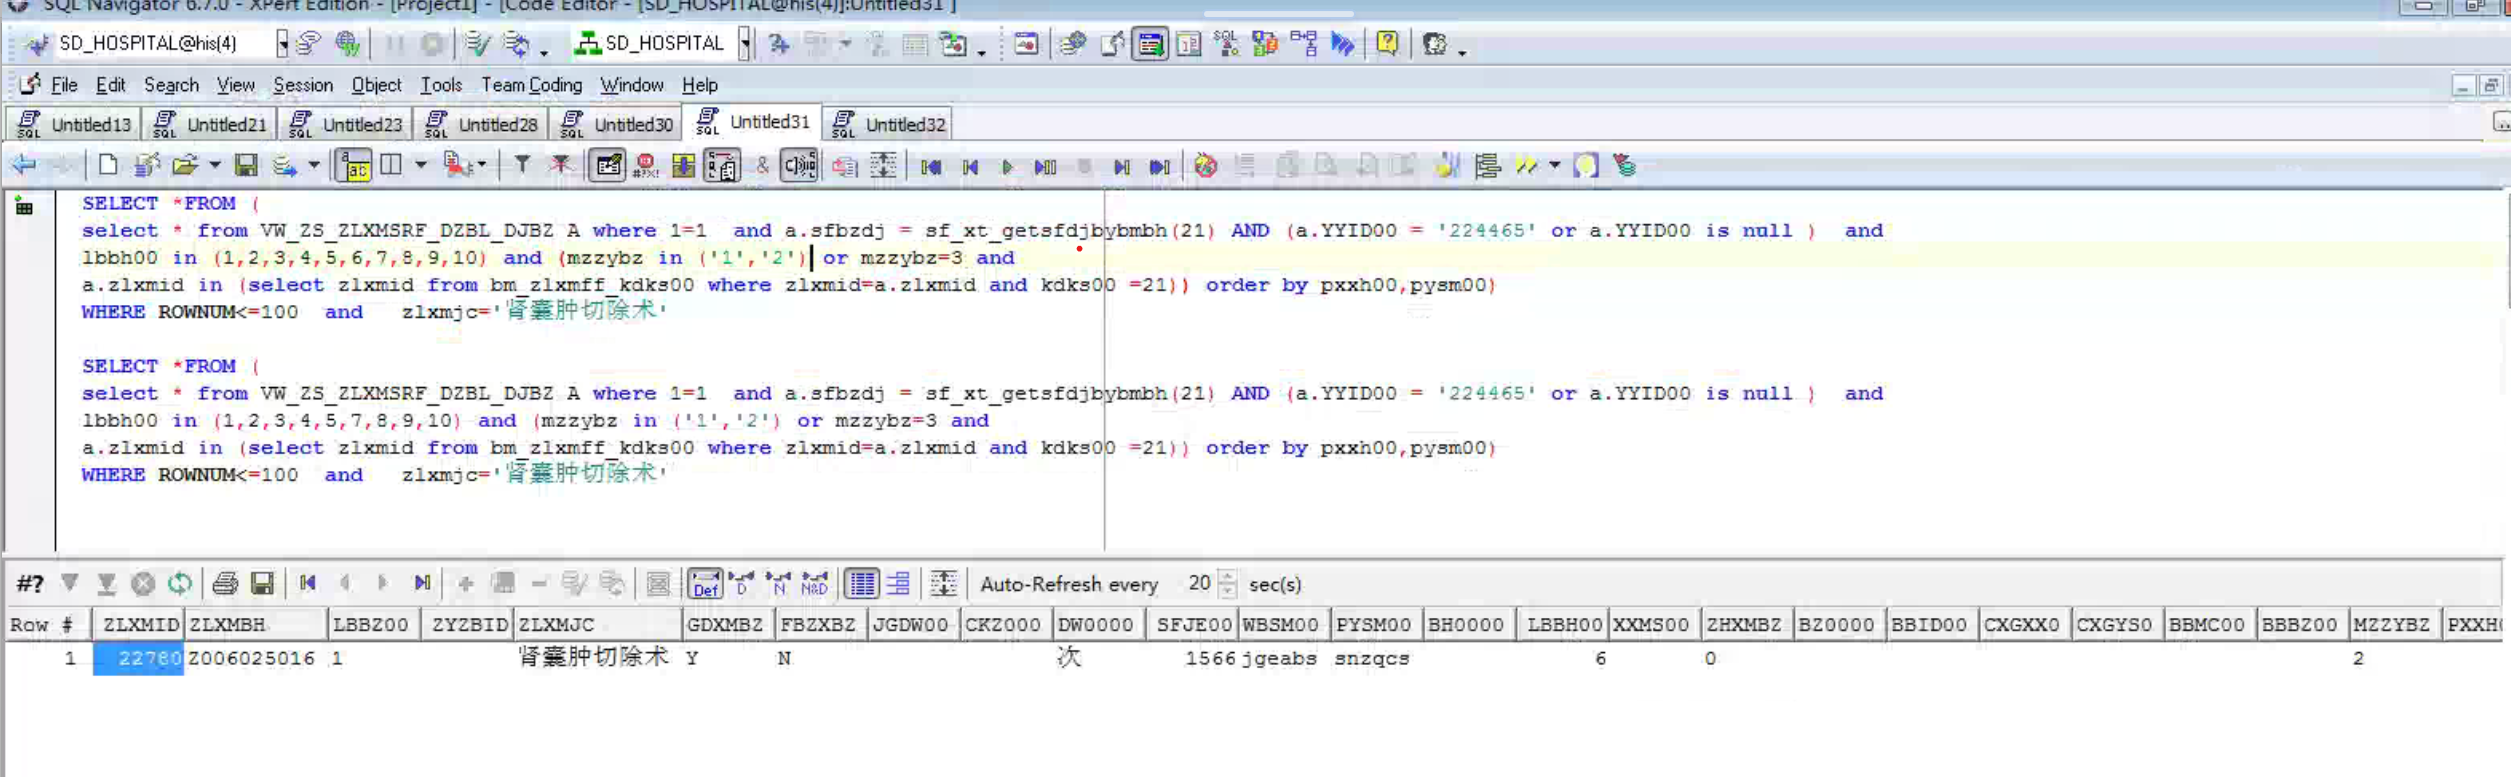Select the Z006025016 cell in ZLXMBH column
Viewport: 2511px width, 777px height.
click(x=252, y=659)
